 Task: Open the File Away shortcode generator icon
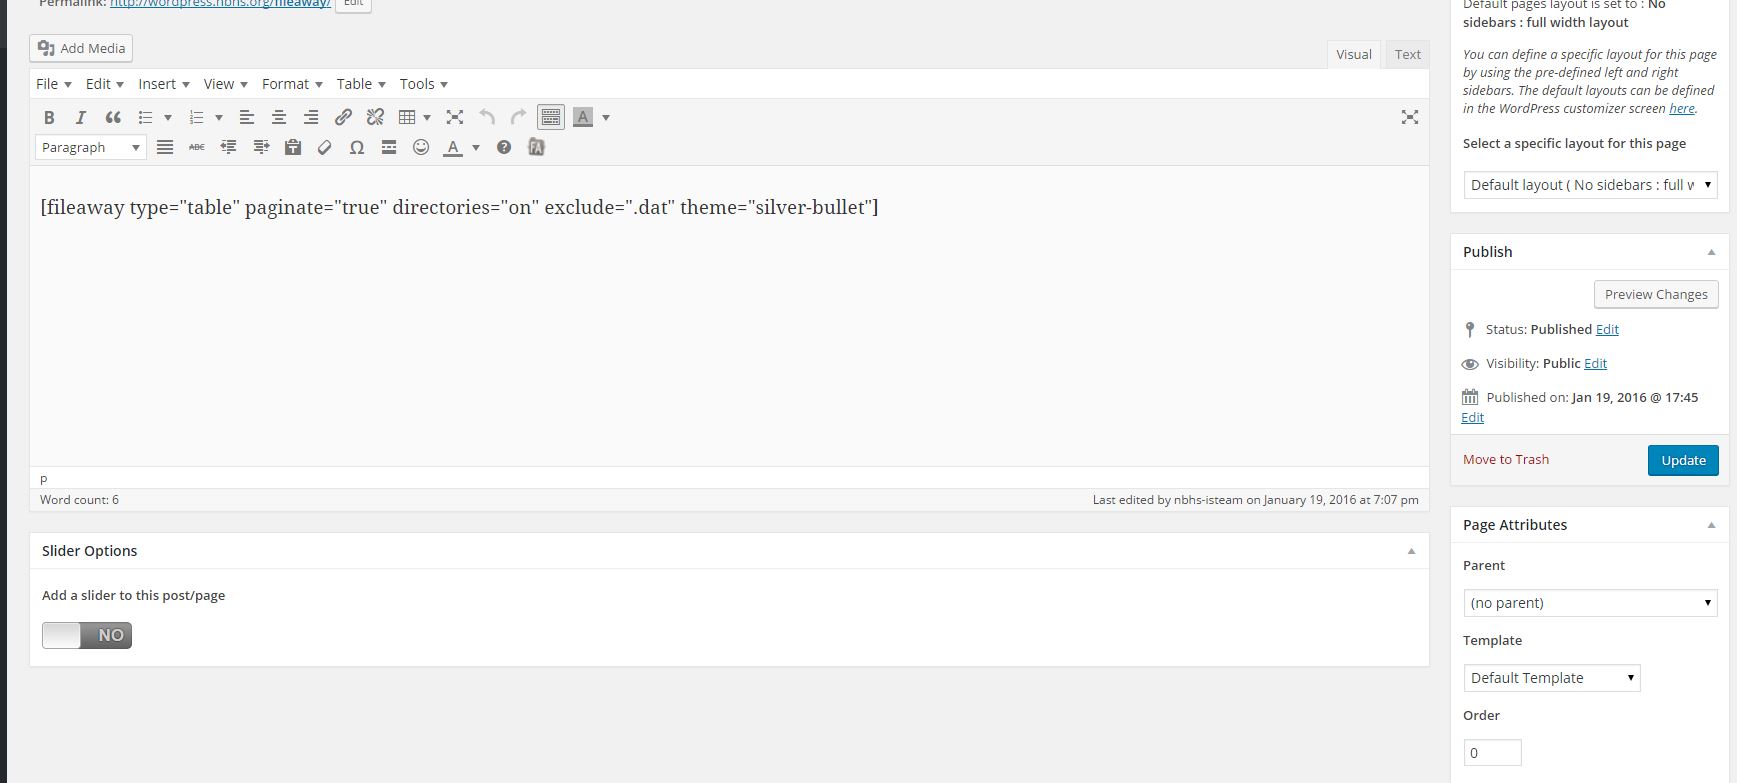click(x=536, y=147)
